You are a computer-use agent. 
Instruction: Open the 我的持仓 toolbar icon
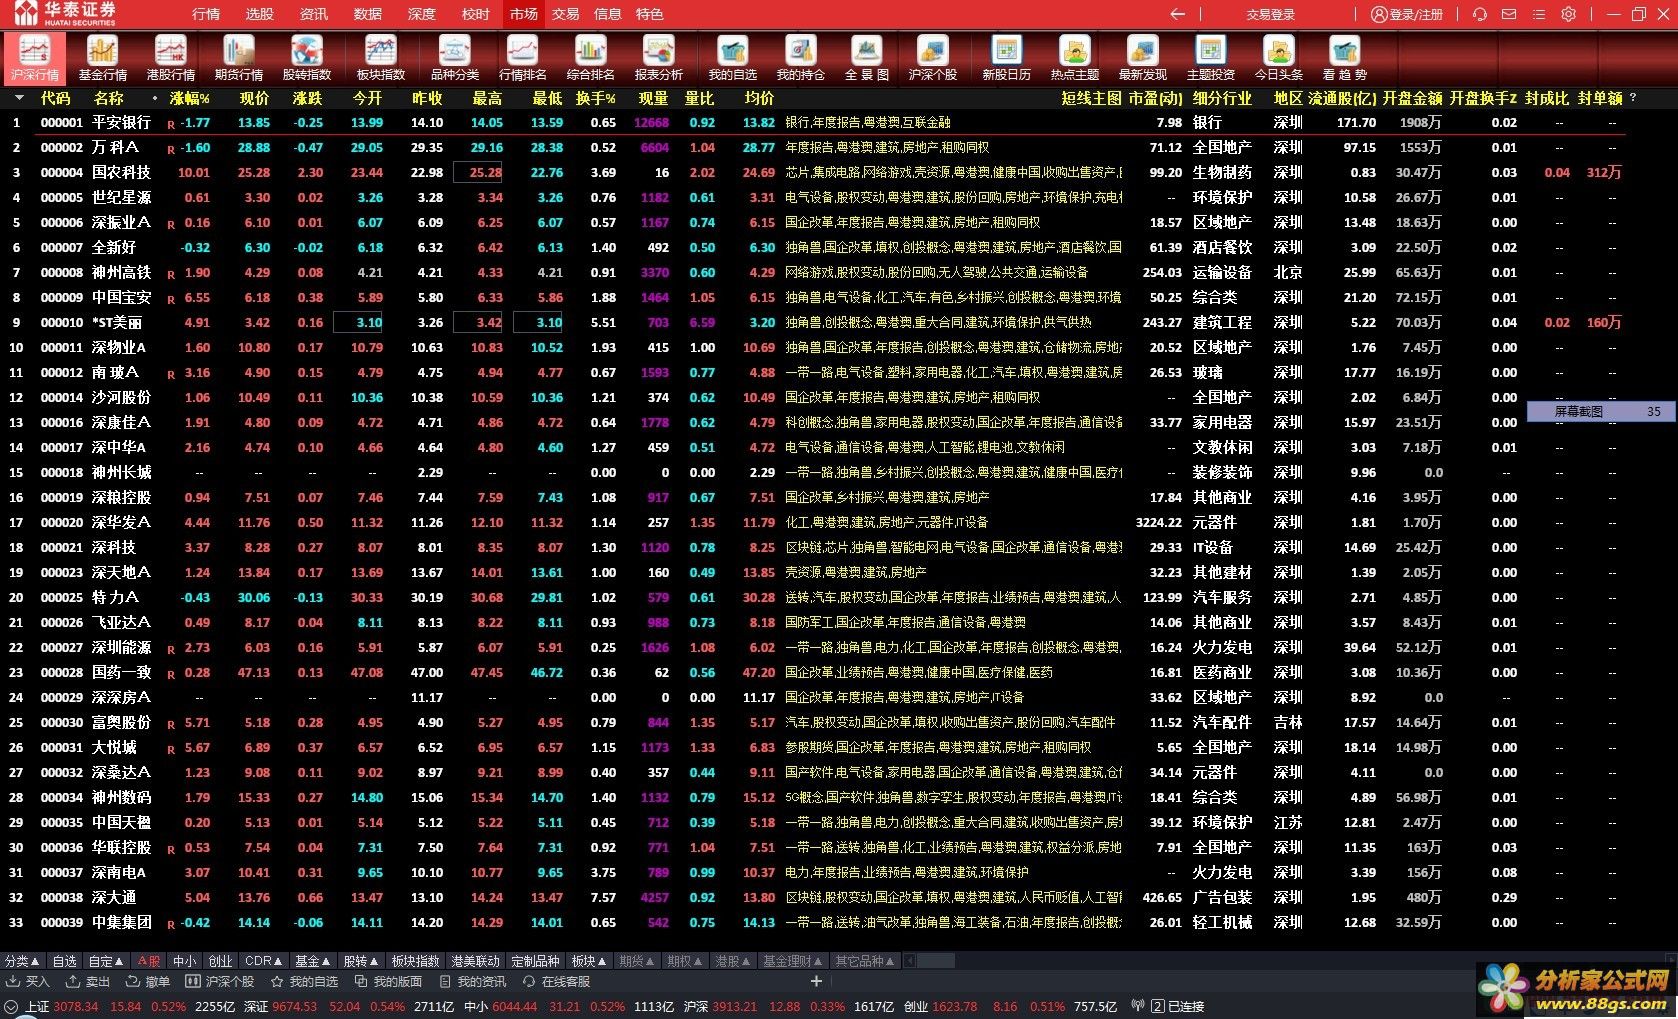(x=801, y=58)
